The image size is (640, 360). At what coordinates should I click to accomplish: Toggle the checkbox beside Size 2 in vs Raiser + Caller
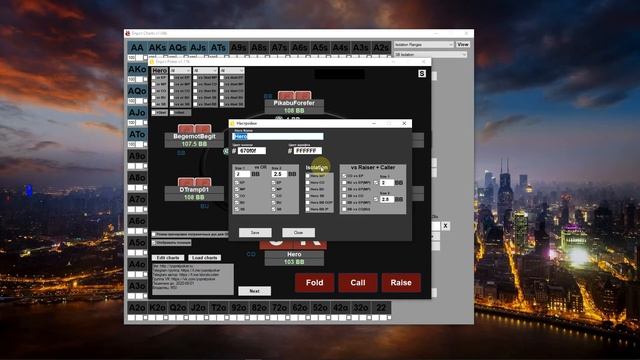click(376, 199)
